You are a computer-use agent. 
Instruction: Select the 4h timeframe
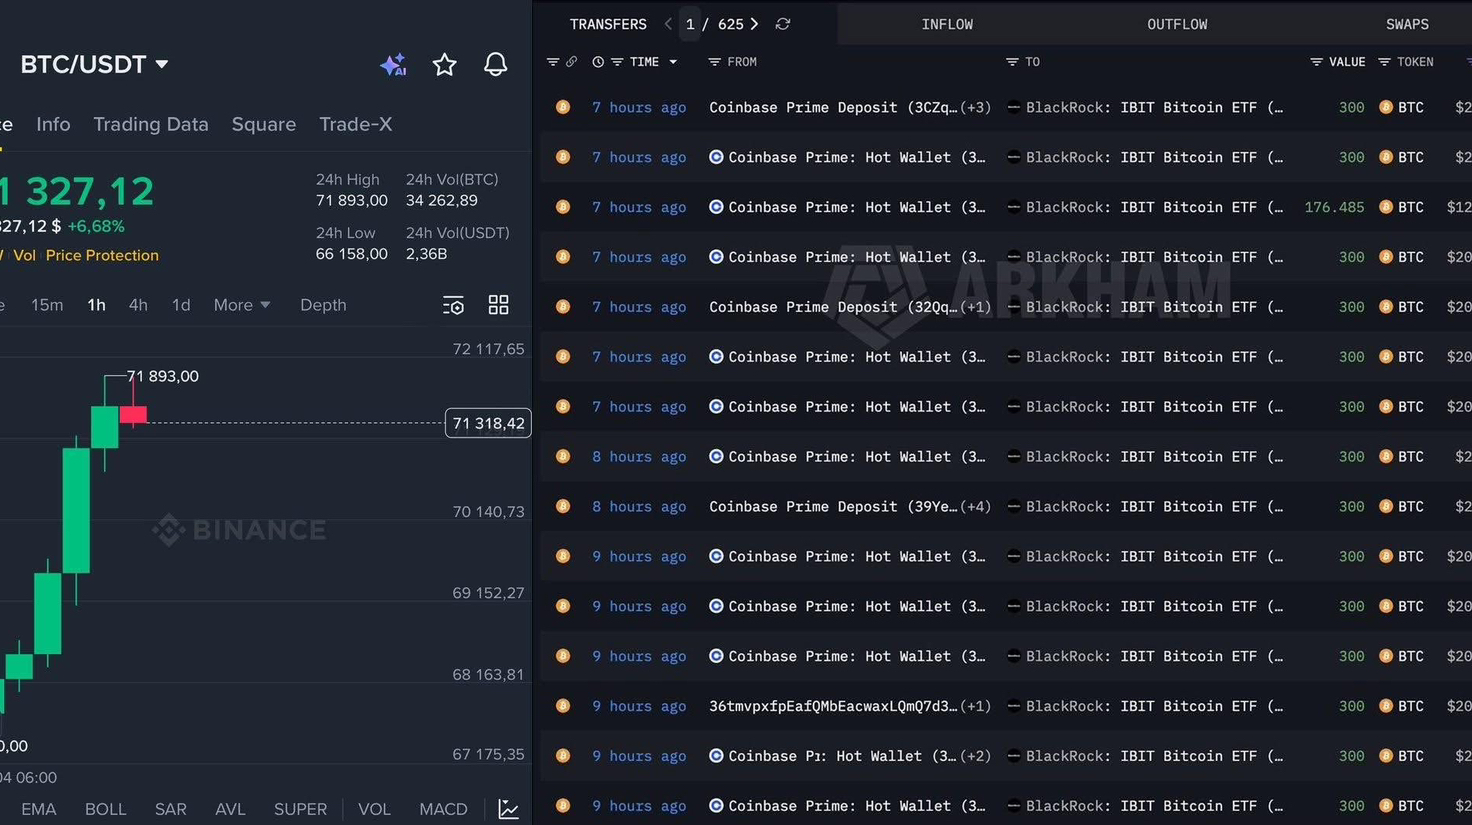pos(138,305)
